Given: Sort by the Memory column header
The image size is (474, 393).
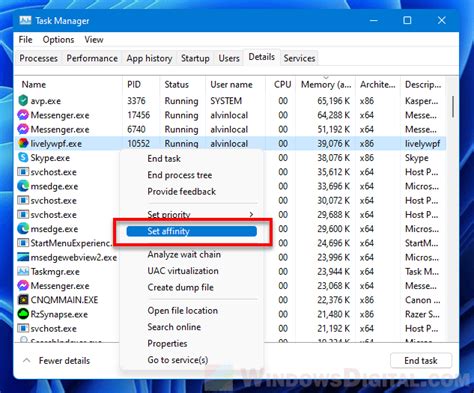Looking at the screenshot, I should click(326, 85).
